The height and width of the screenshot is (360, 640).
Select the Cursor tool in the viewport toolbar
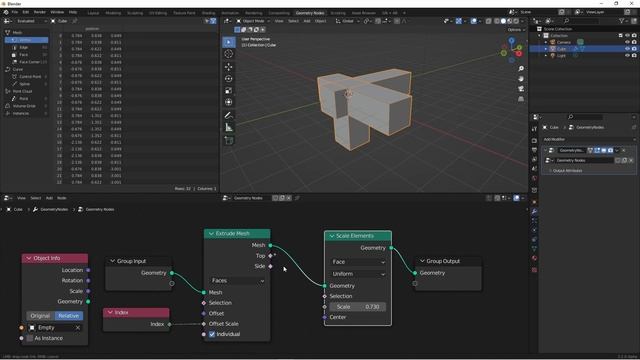click(229, 54)
